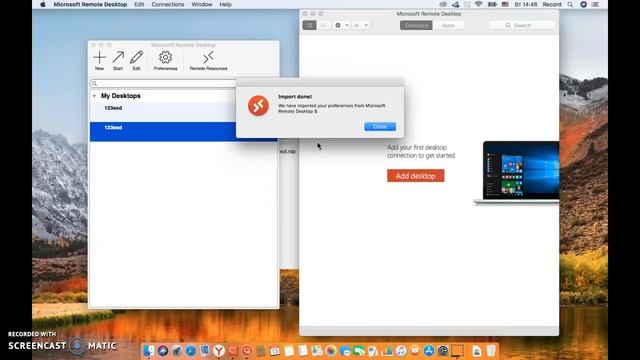Image resolution: width=640 pixels, height=360 pixels.
Task: Open App Store from the Dock
Action: click(429, 350)
